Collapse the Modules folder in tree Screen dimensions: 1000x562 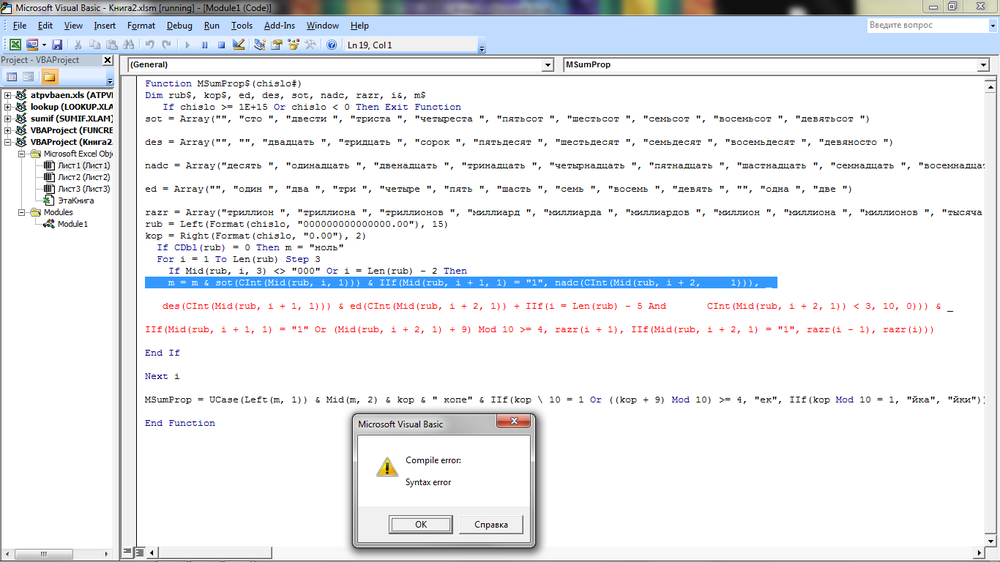tap(21, 212)
